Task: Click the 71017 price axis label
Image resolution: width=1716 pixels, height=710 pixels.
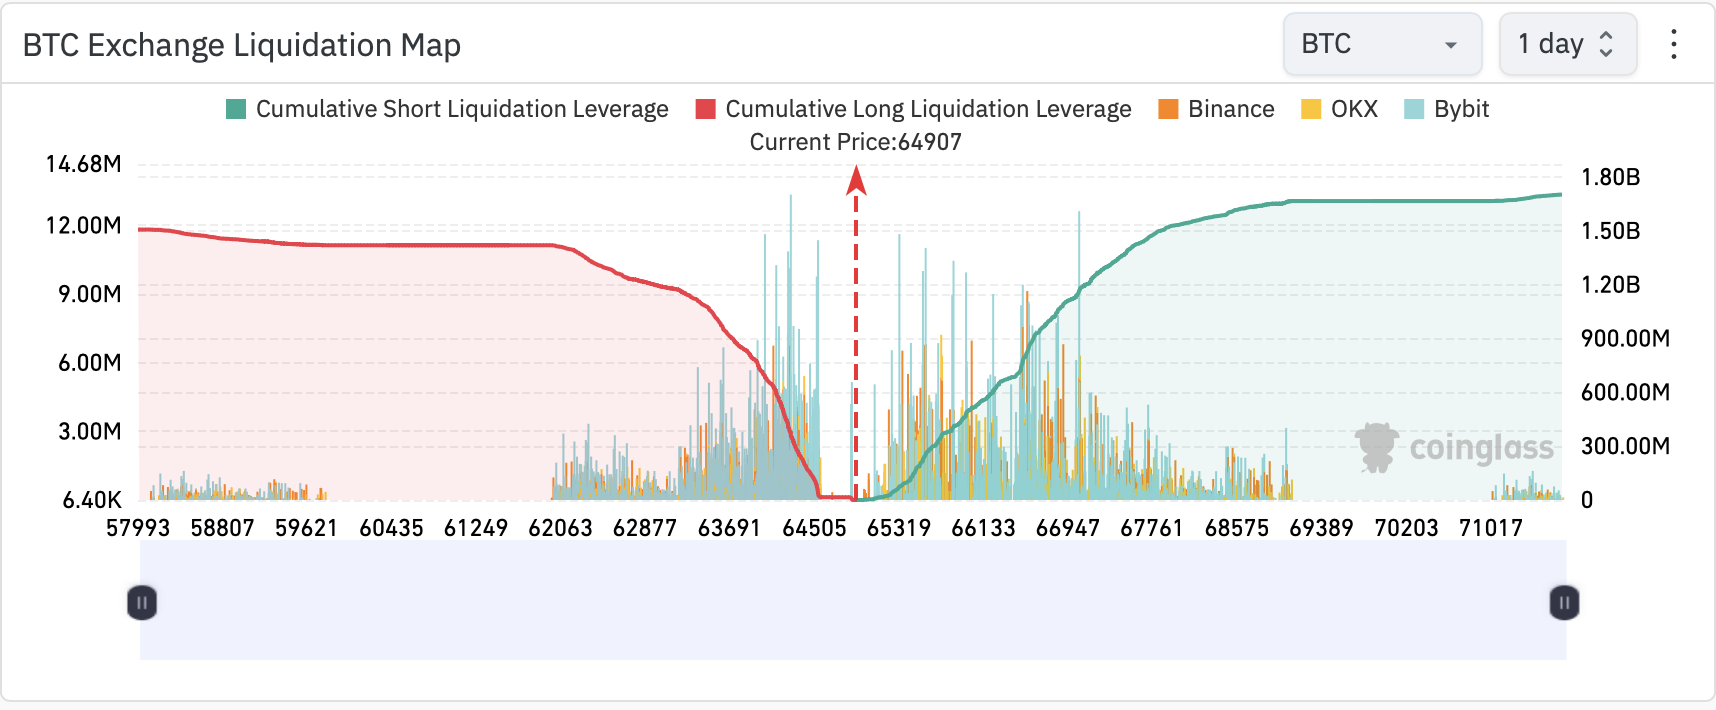Action: (1491, 528)
